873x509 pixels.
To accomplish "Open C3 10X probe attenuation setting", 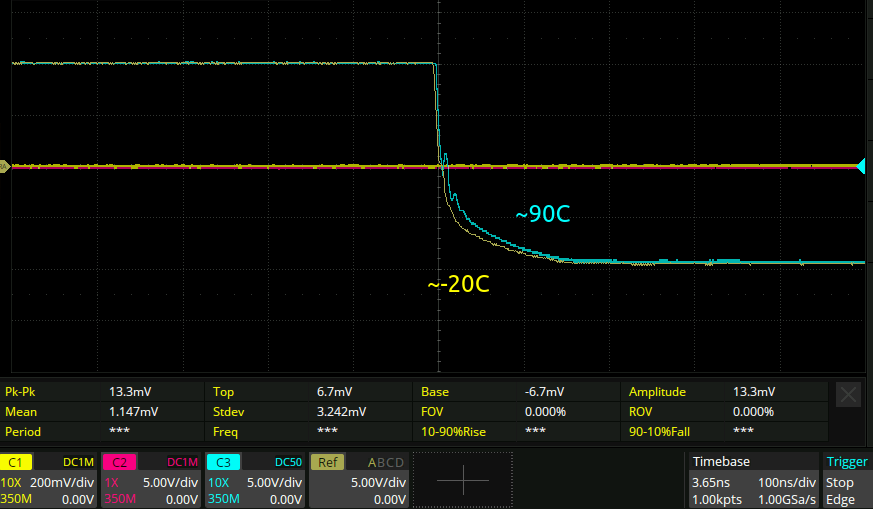I will click(218, 481).
